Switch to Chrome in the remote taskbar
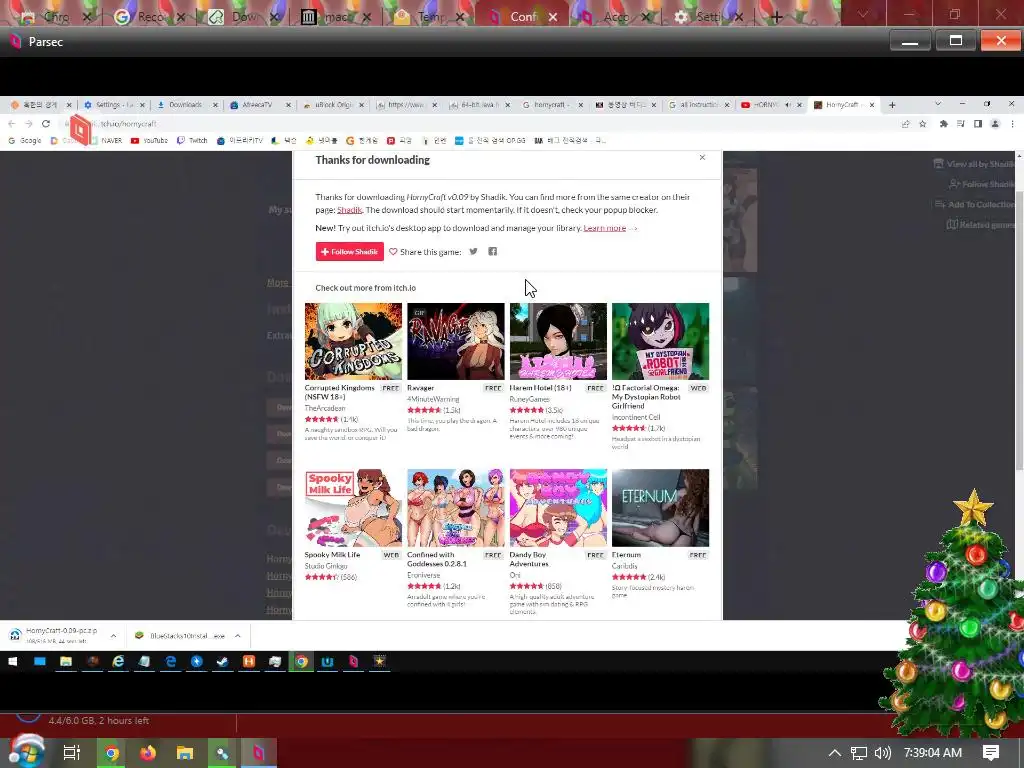Viewport: 1024px width, 768px height. pos(301,662)
